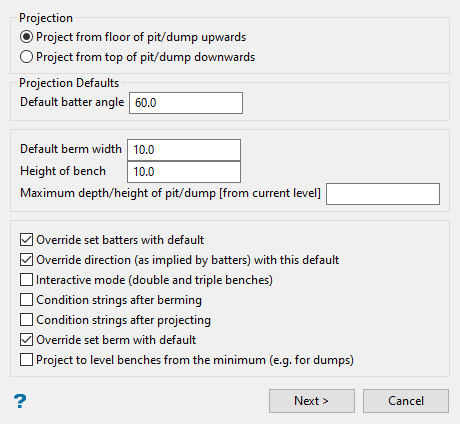Click the Cancel button
Screen dimensions: 460x424
tap(406, 401)
